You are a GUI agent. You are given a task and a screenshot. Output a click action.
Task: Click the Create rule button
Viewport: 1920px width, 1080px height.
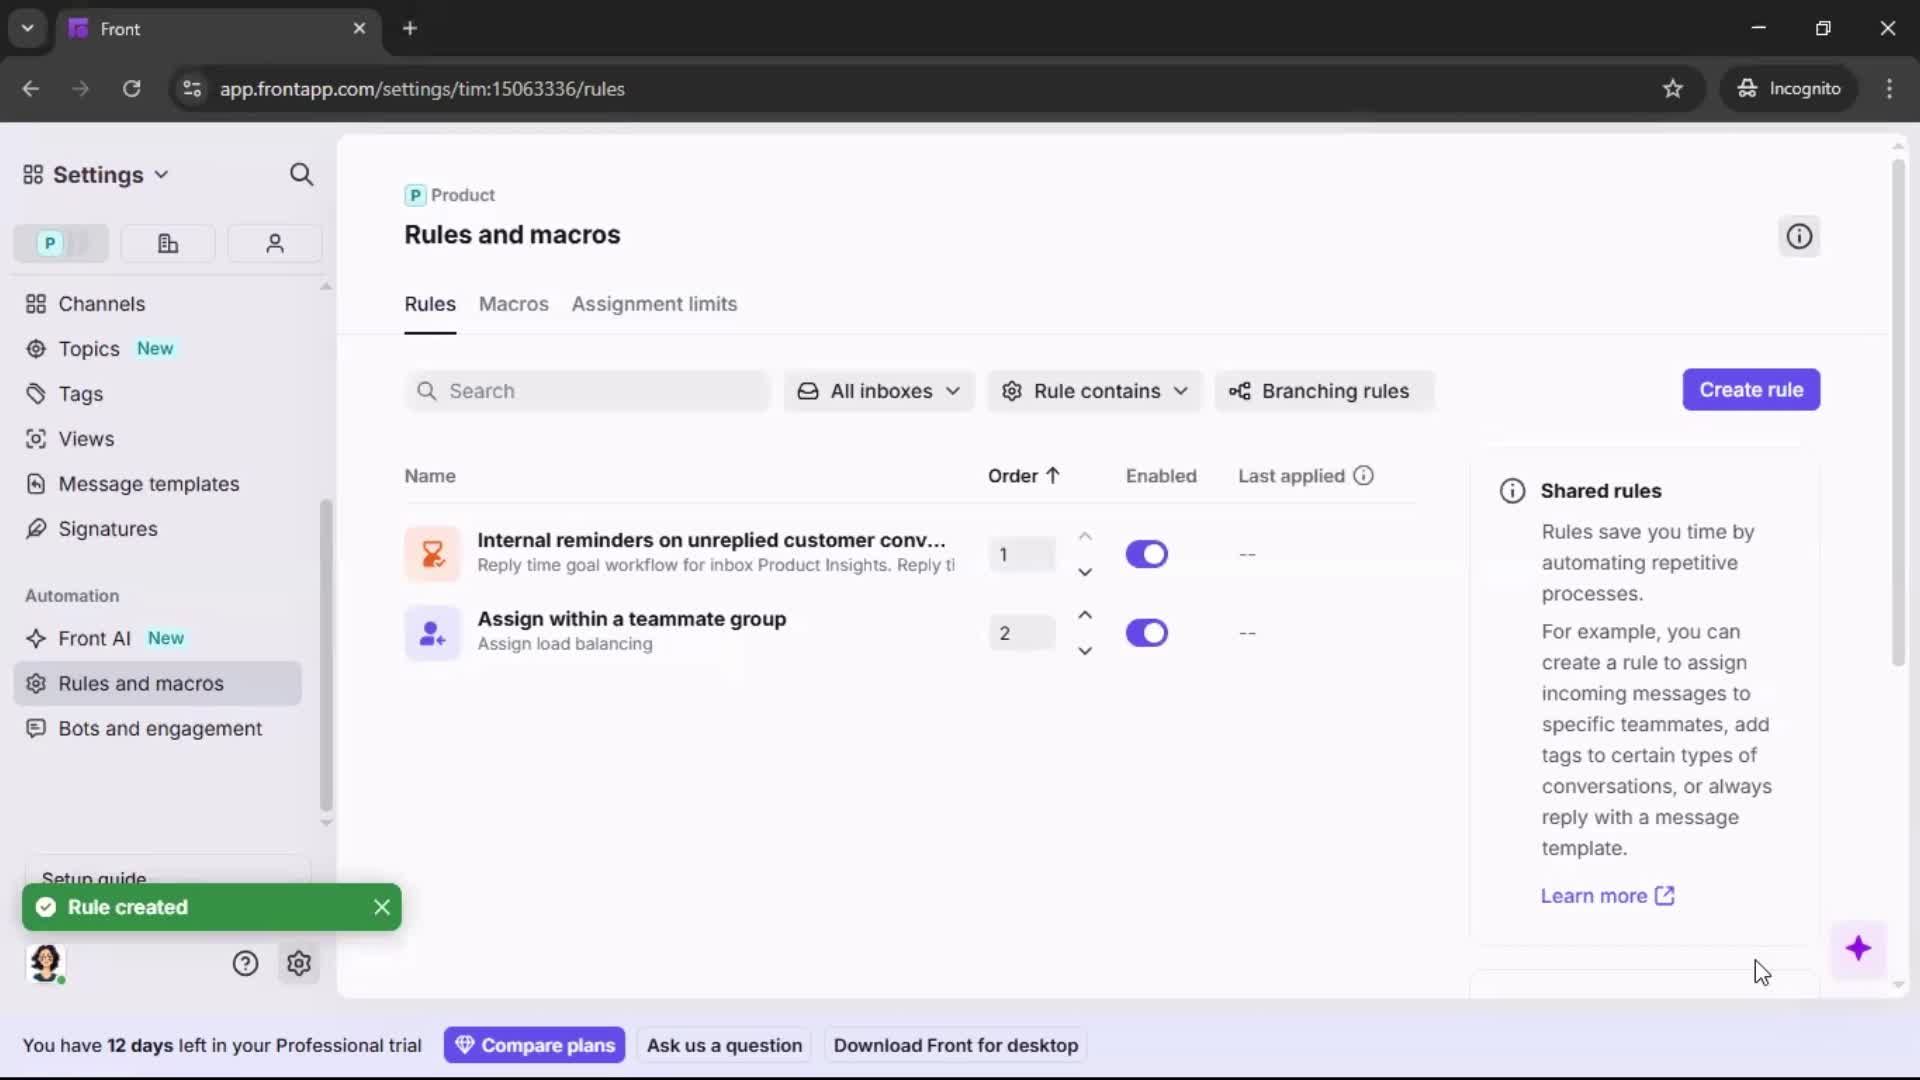[x=1752, y=390]
